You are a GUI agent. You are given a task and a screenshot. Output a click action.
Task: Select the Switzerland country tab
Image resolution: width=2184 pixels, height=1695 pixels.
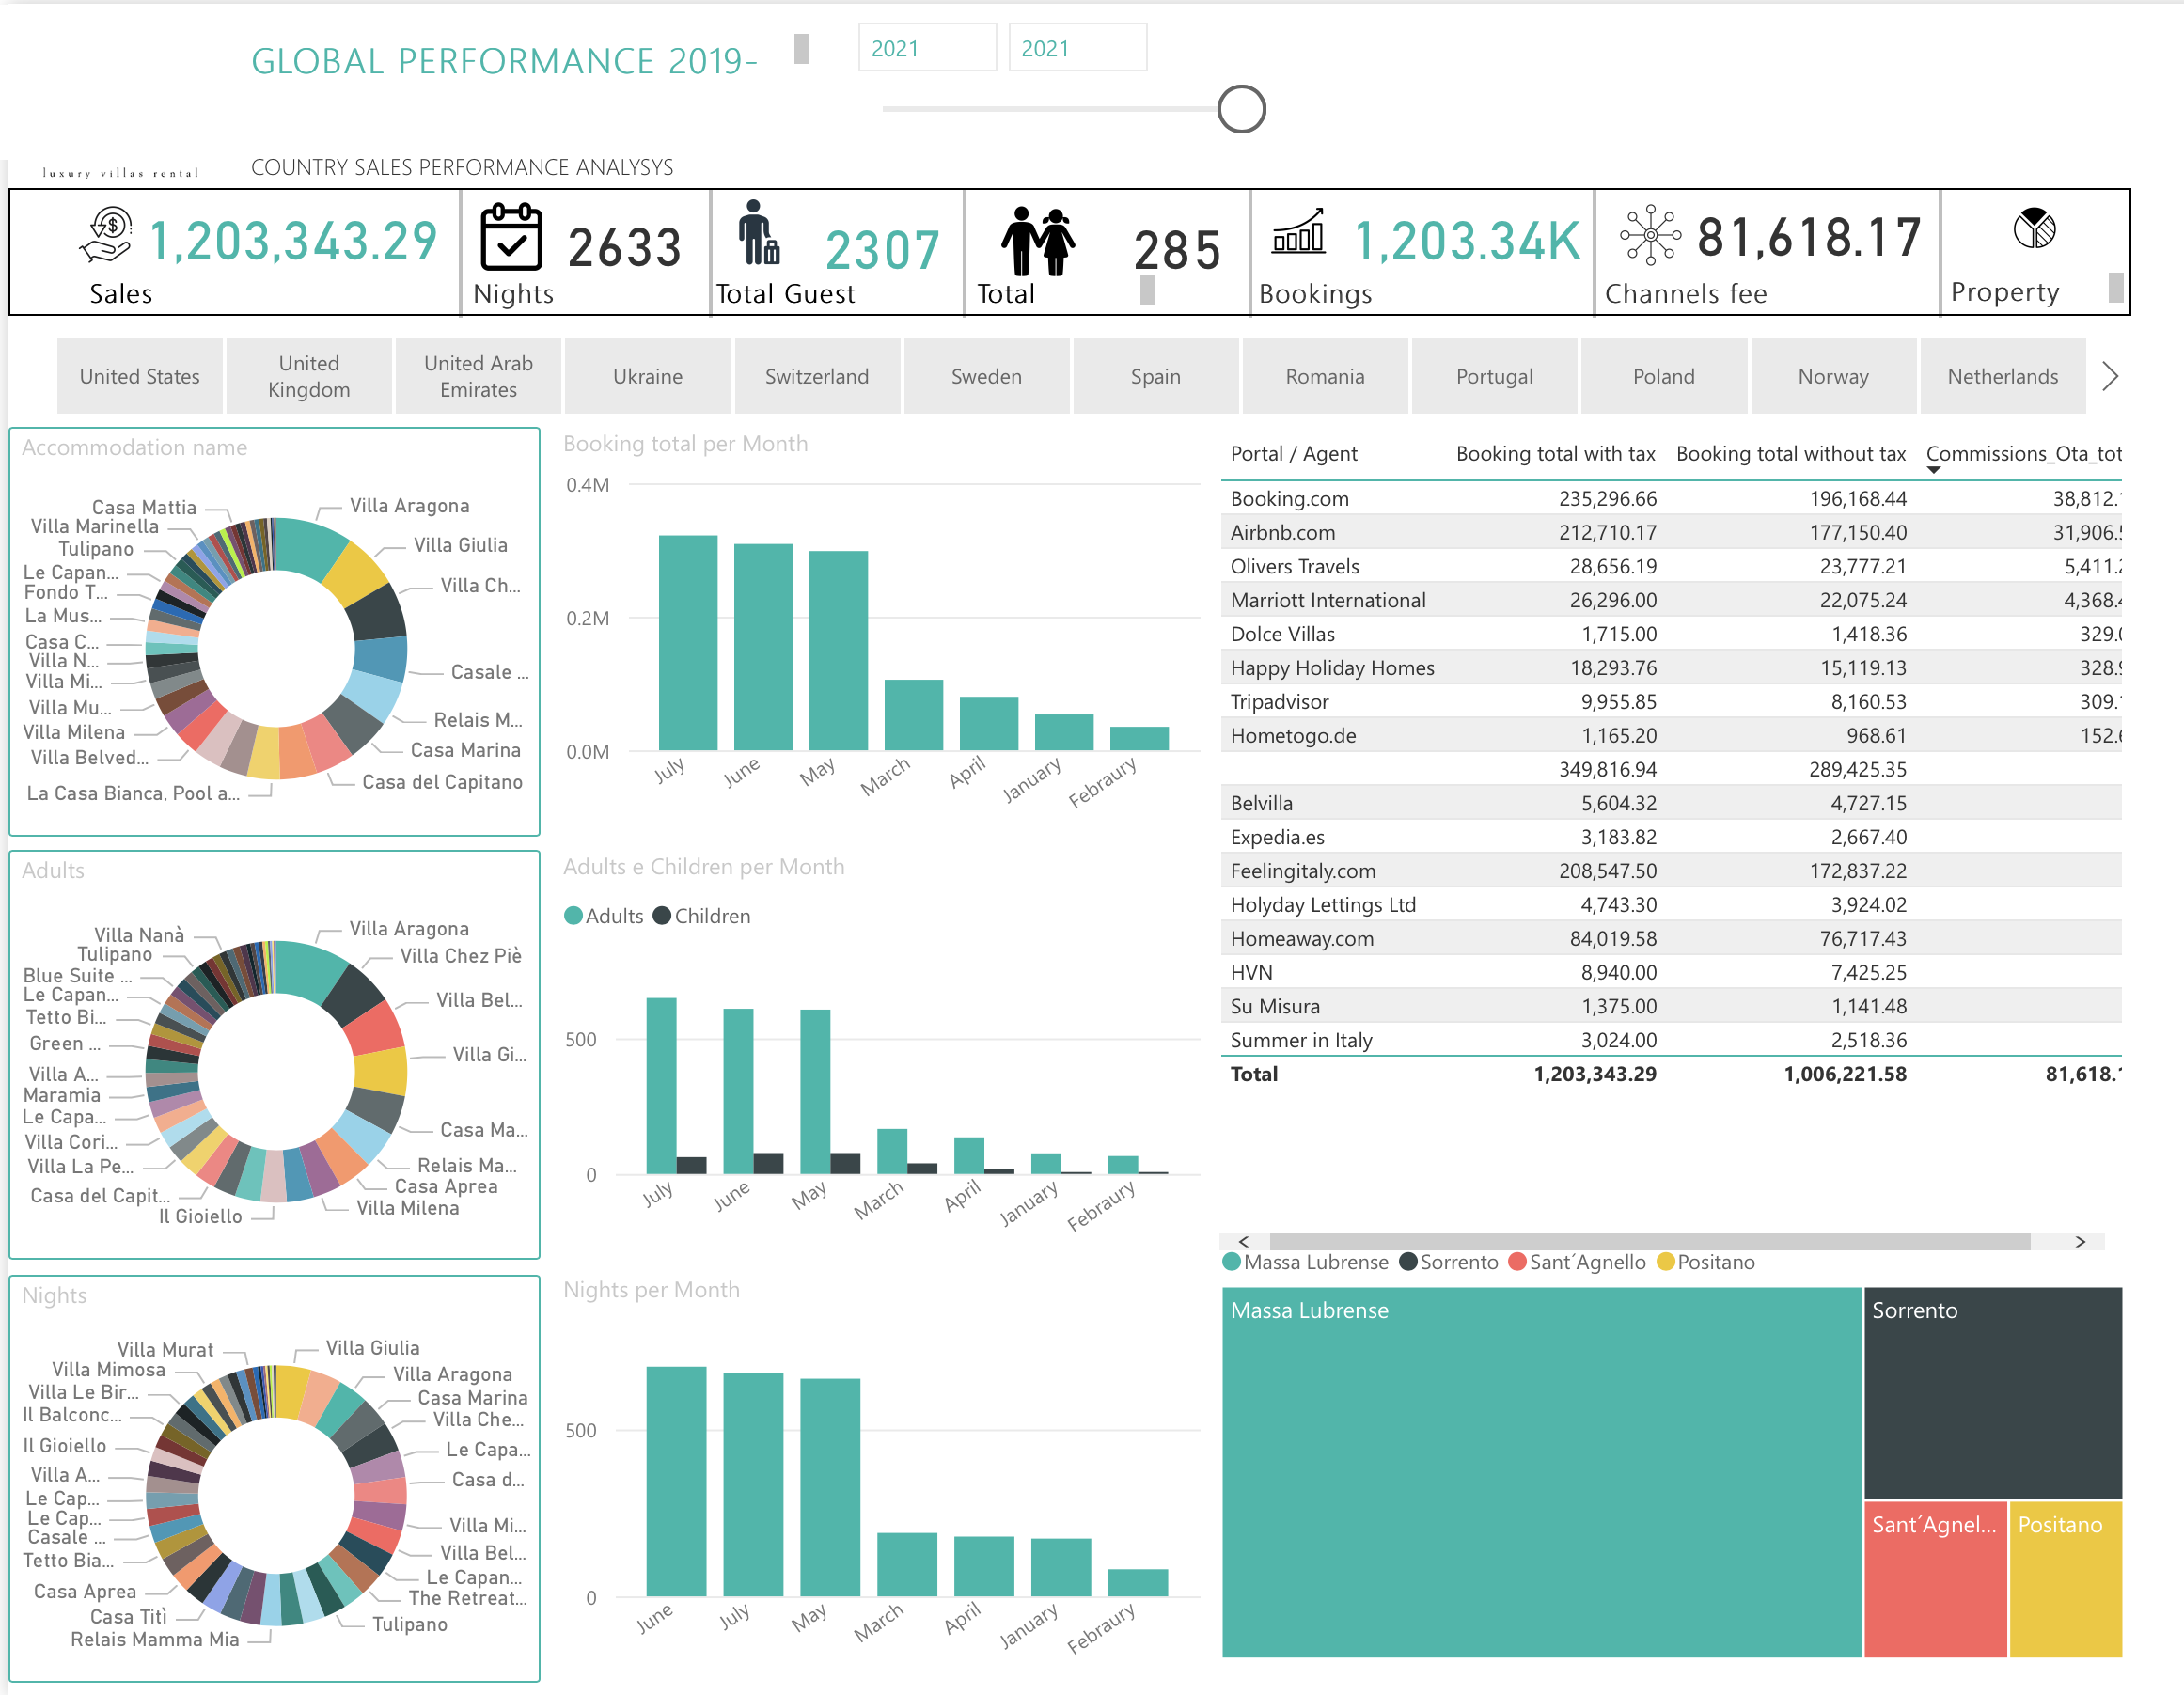[x=817, y=376]
